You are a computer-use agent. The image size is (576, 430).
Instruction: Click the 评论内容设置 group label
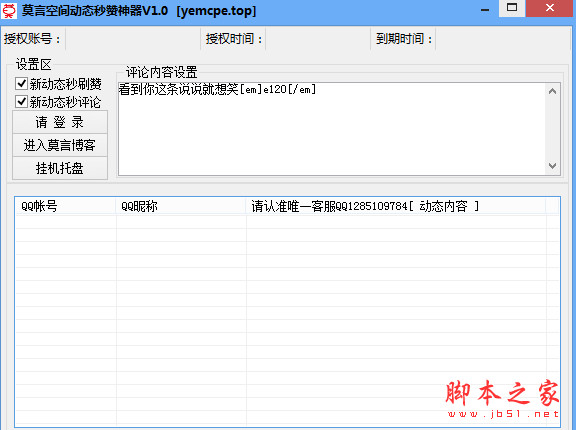coord(162,72)
